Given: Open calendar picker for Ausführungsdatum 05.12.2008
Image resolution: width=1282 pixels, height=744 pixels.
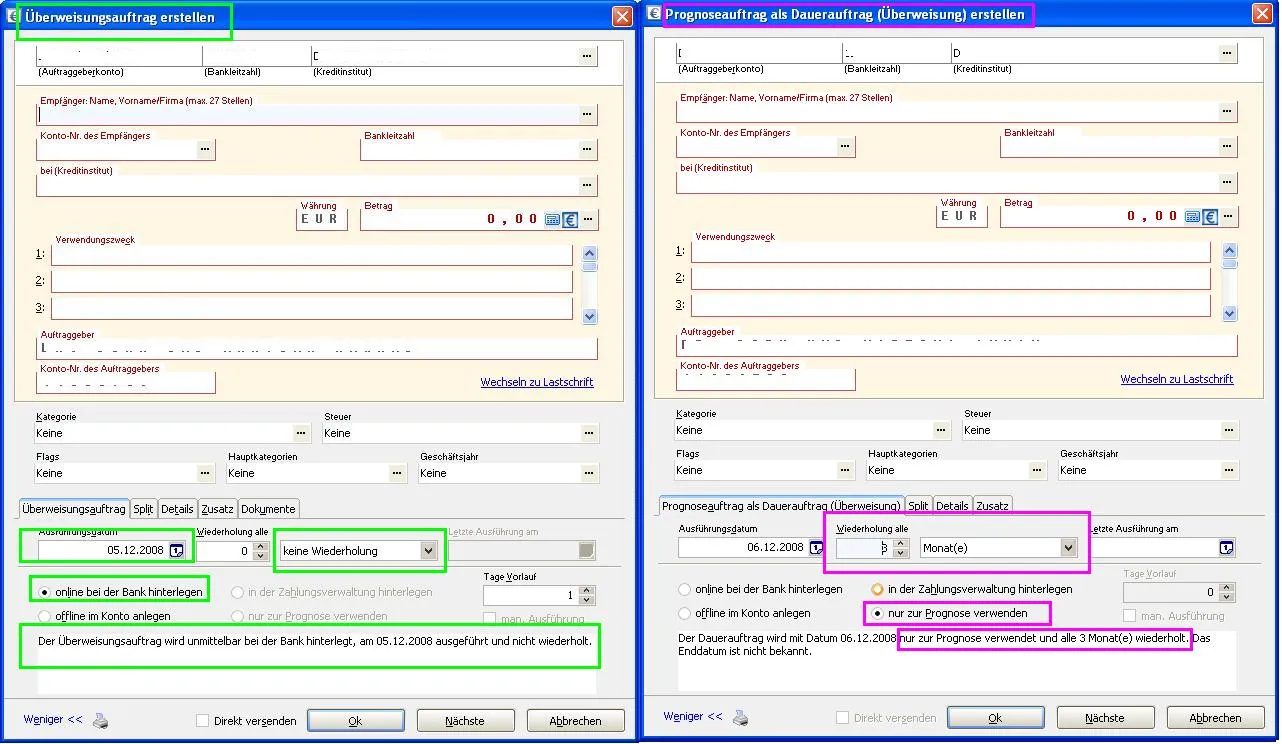Looking at the screenshot, I should [x=177, y=550].
